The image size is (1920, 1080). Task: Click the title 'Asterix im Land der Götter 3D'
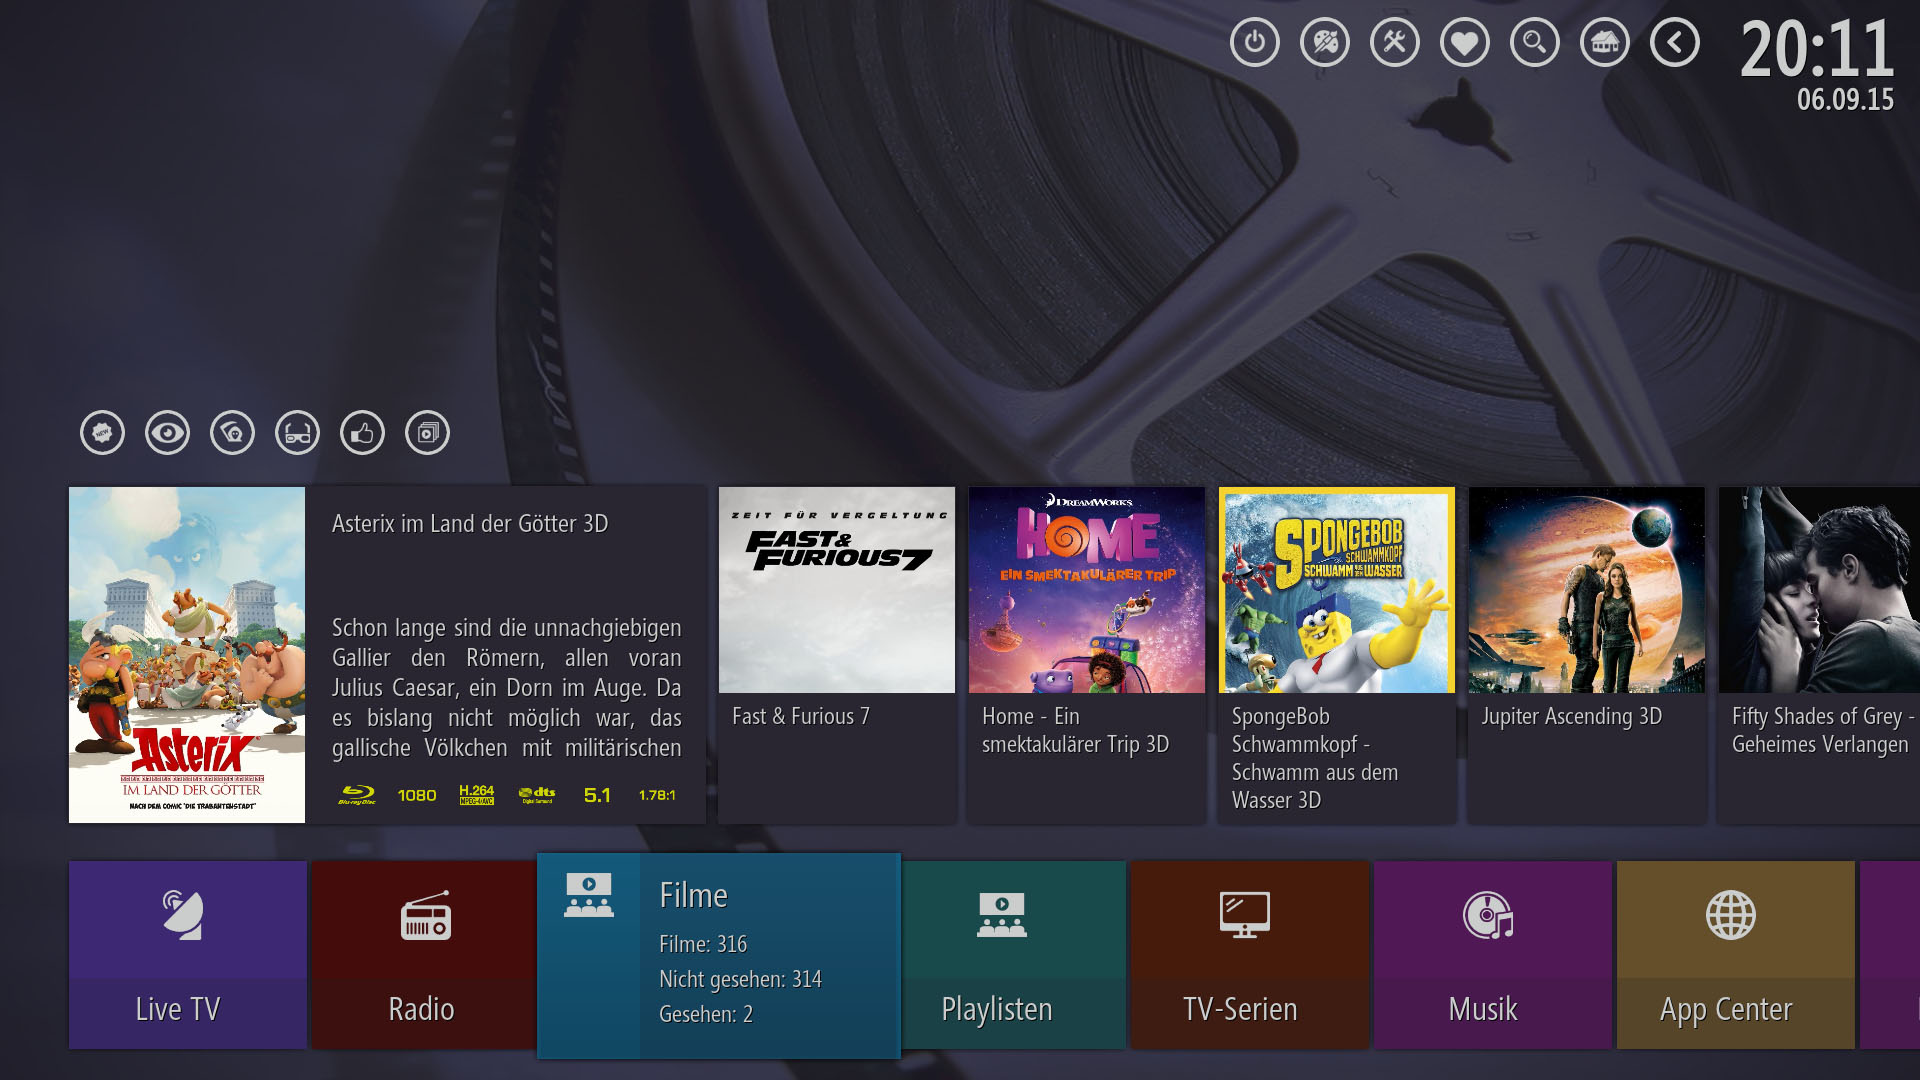(x=470, y=524)
